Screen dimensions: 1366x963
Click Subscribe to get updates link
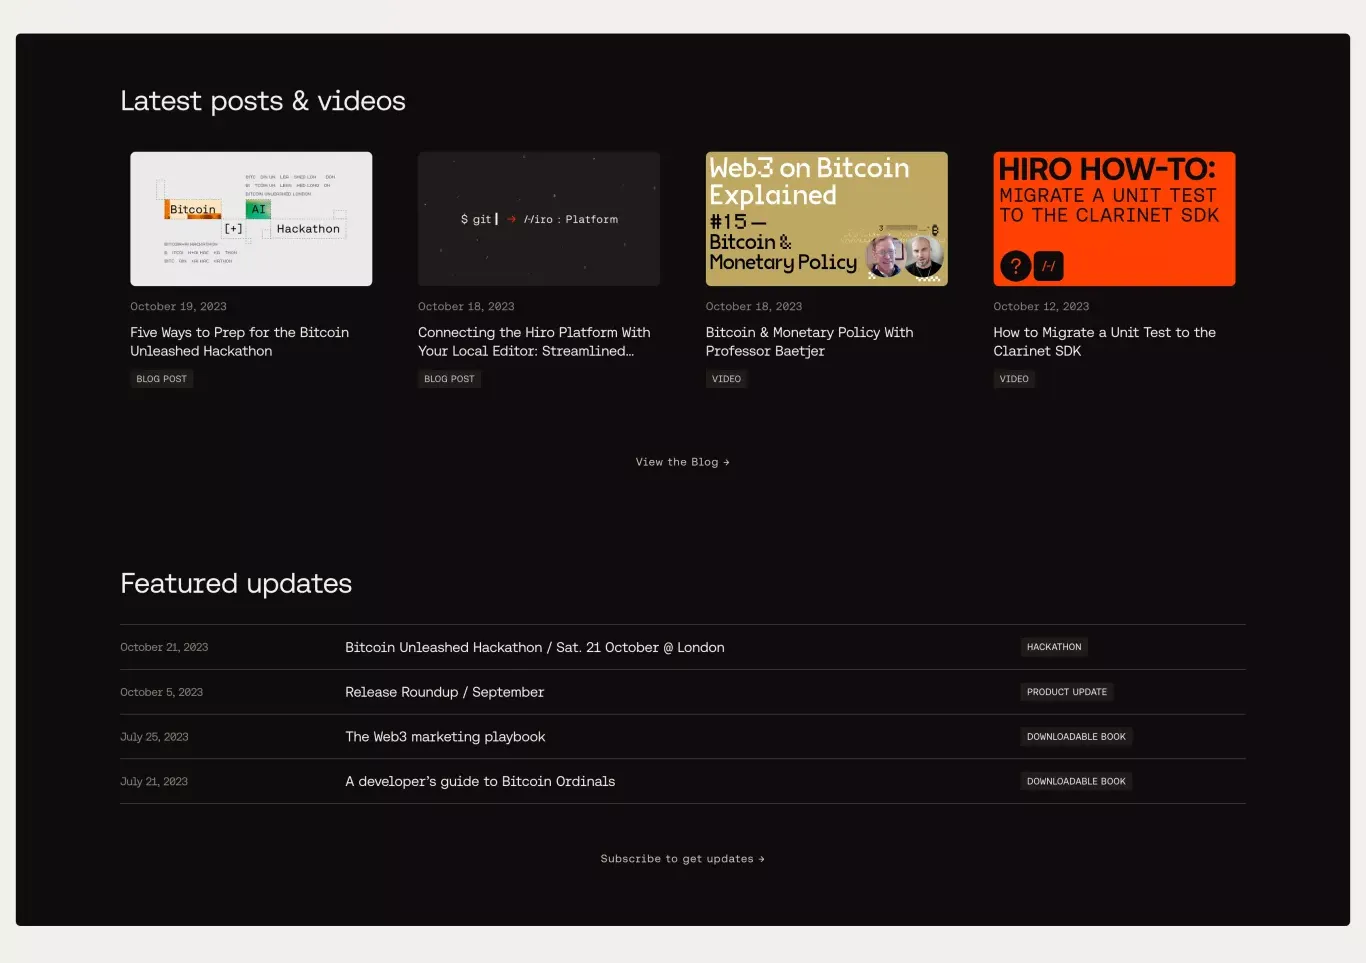click(x=683, y=859)
